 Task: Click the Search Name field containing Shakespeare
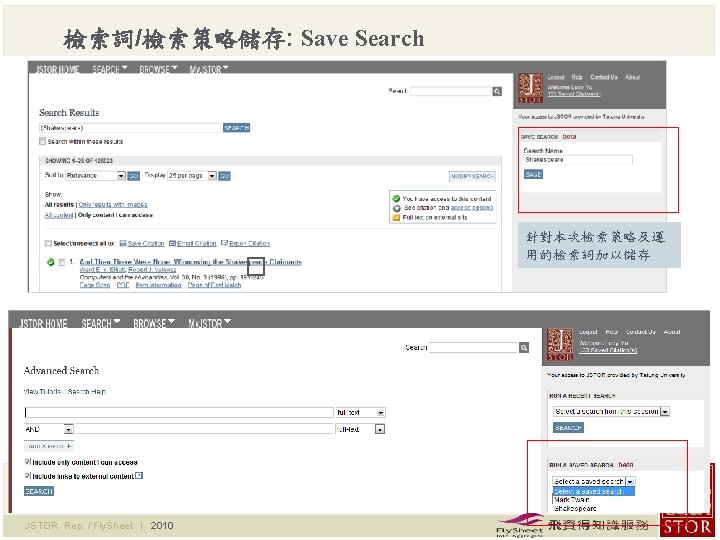point(578,160)
